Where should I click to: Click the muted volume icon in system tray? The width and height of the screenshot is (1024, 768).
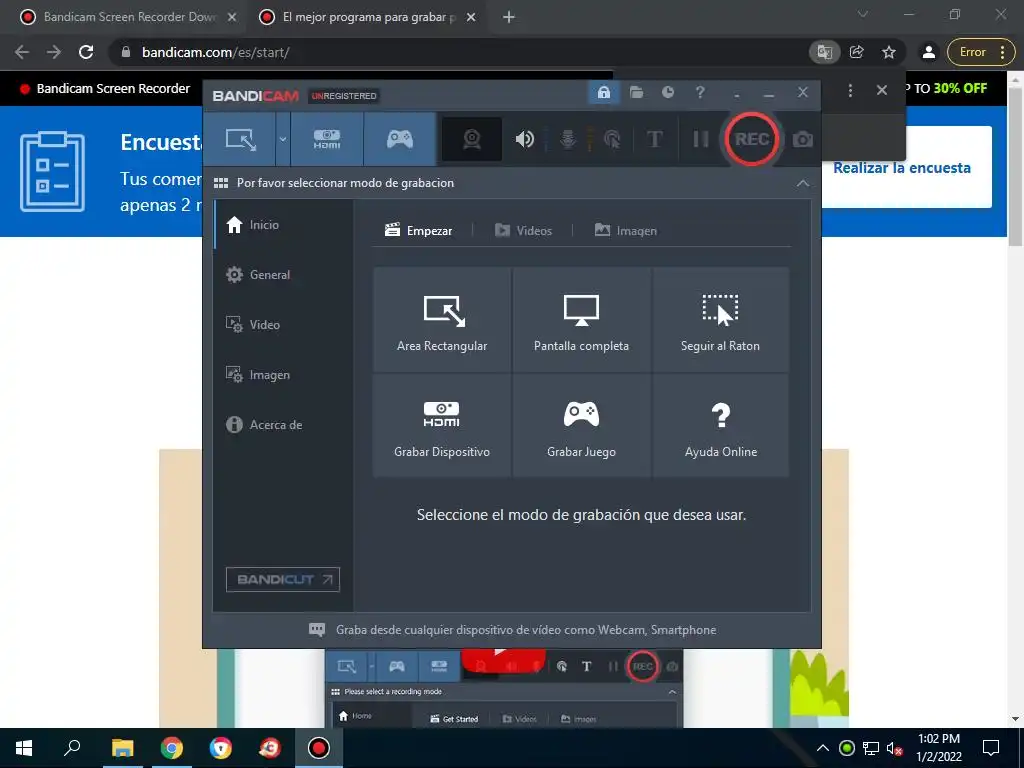894,748
